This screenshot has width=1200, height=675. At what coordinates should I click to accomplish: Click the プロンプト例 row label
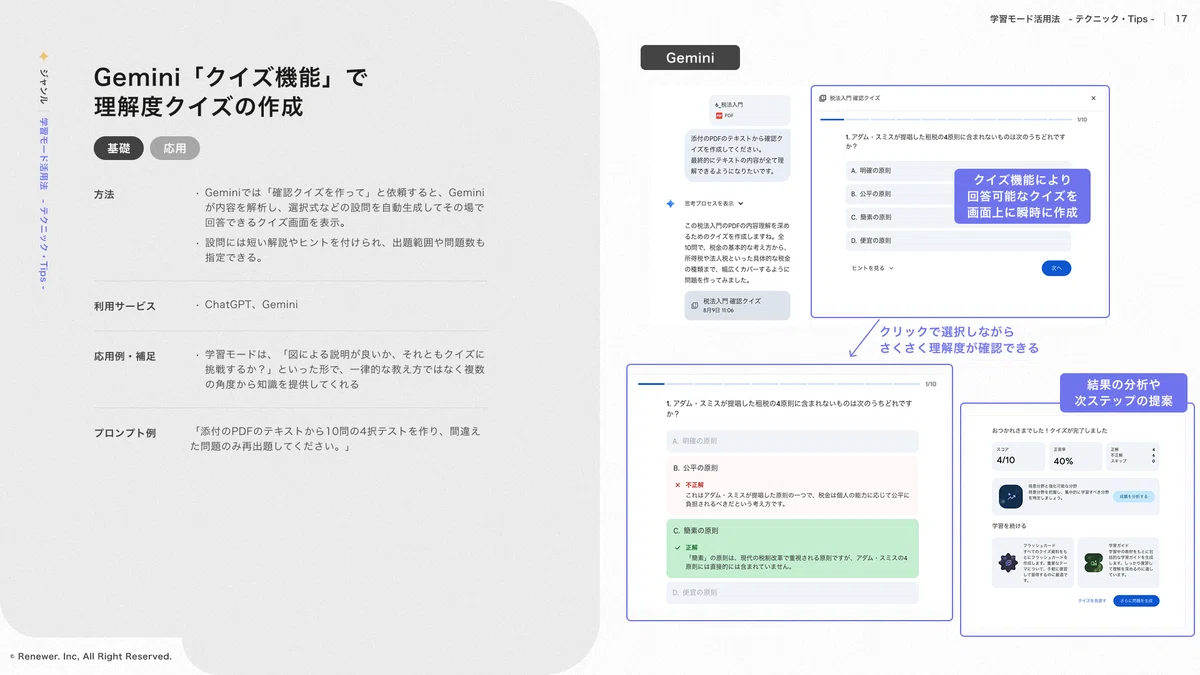(125, 433)
